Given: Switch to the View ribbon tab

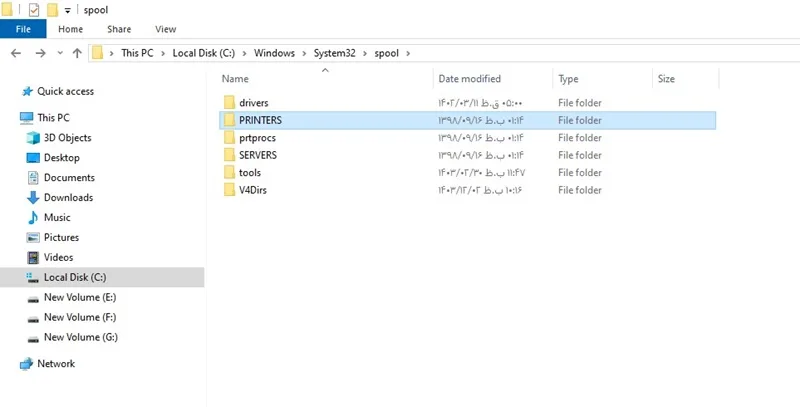Looking at the screenshot, I should click(165, 29).
